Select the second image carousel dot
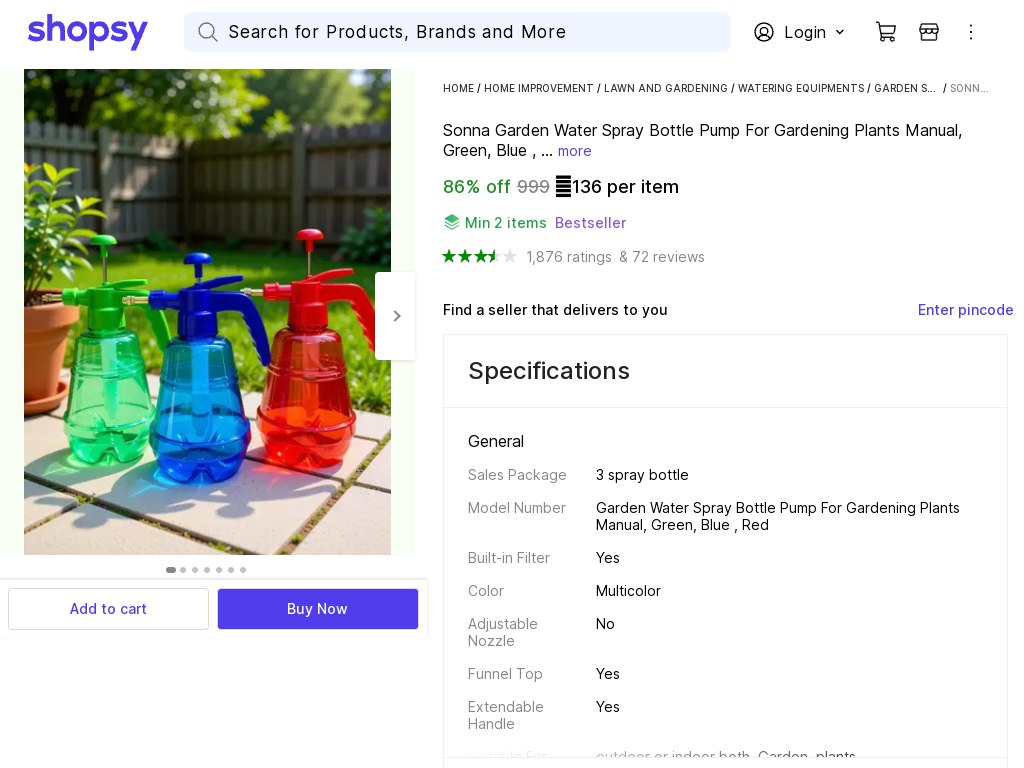1024x768 pixels. point(183,570)
